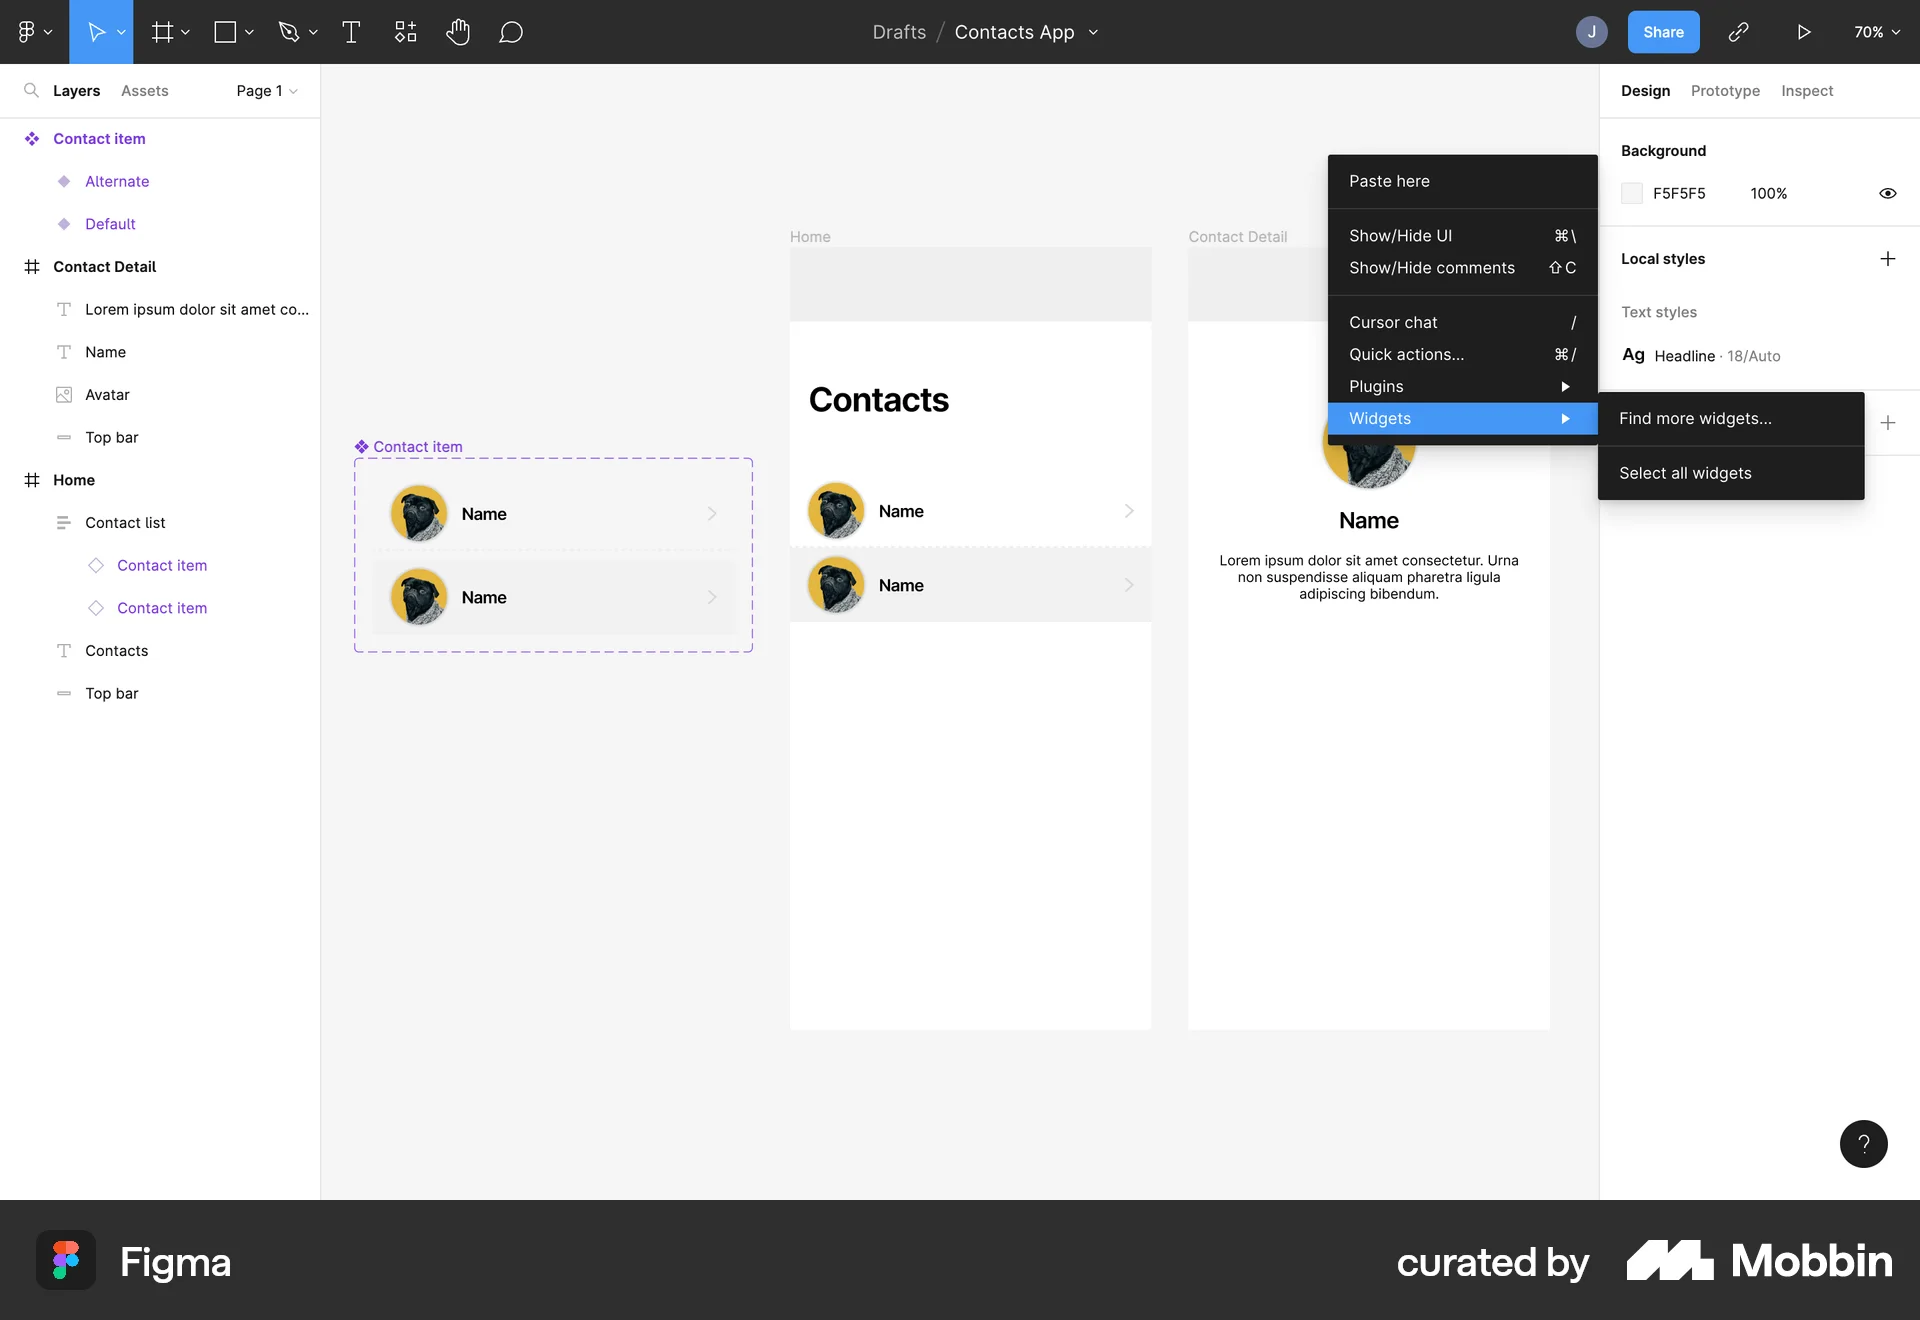1920x1320 pixels.
Task: Activate the Comment tool
Action: coord(511,31)
